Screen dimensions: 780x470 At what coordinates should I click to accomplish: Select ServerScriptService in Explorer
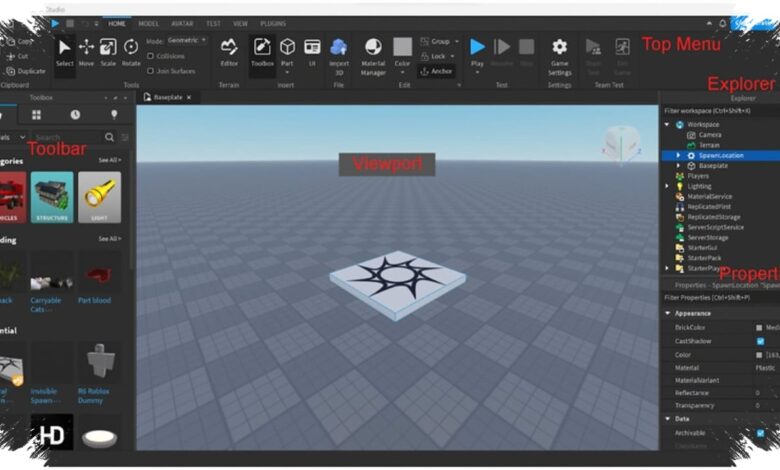point(715,227)
